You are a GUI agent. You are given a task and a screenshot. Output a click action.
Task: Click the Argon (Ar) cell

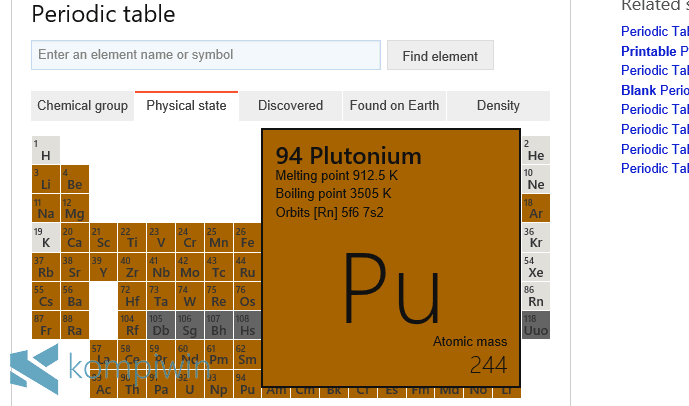coord(536,208)
